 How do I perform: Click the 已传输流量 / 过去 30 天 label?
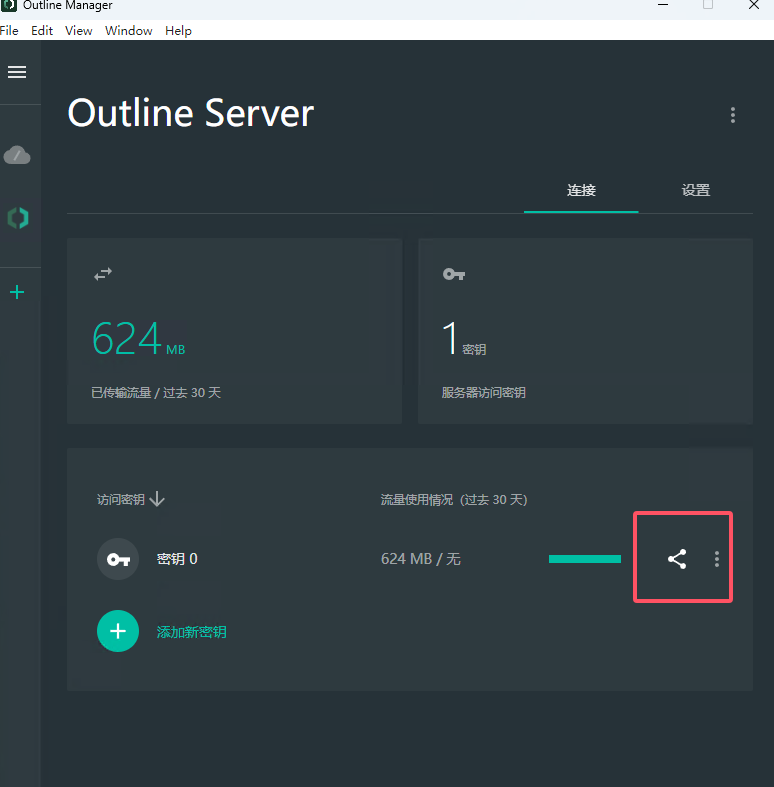[156, 392]
